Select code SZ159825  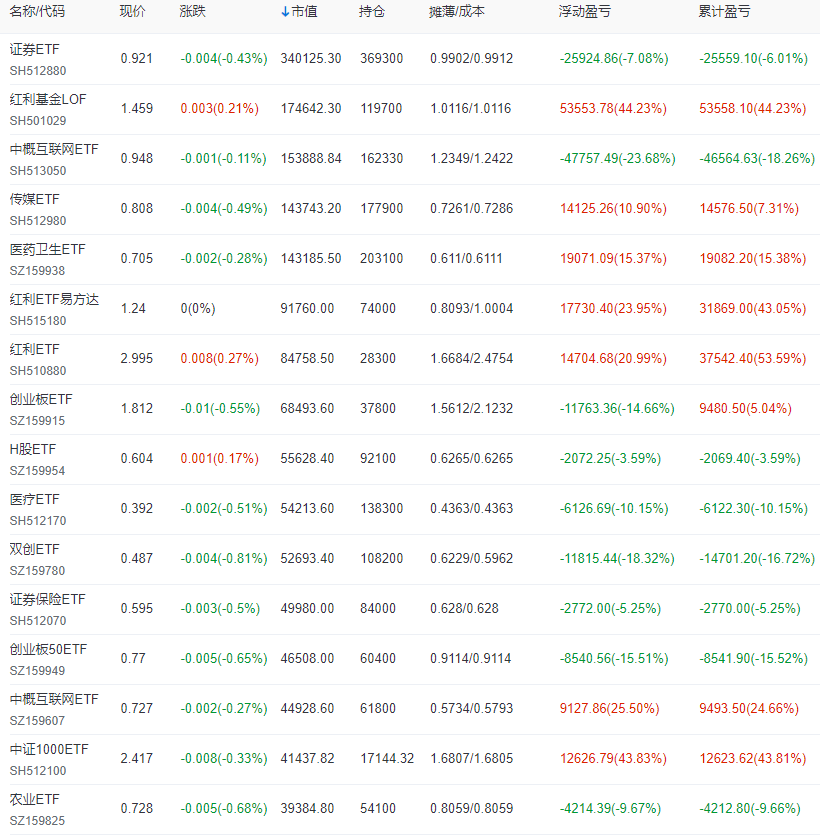click(x=37, y=820)
